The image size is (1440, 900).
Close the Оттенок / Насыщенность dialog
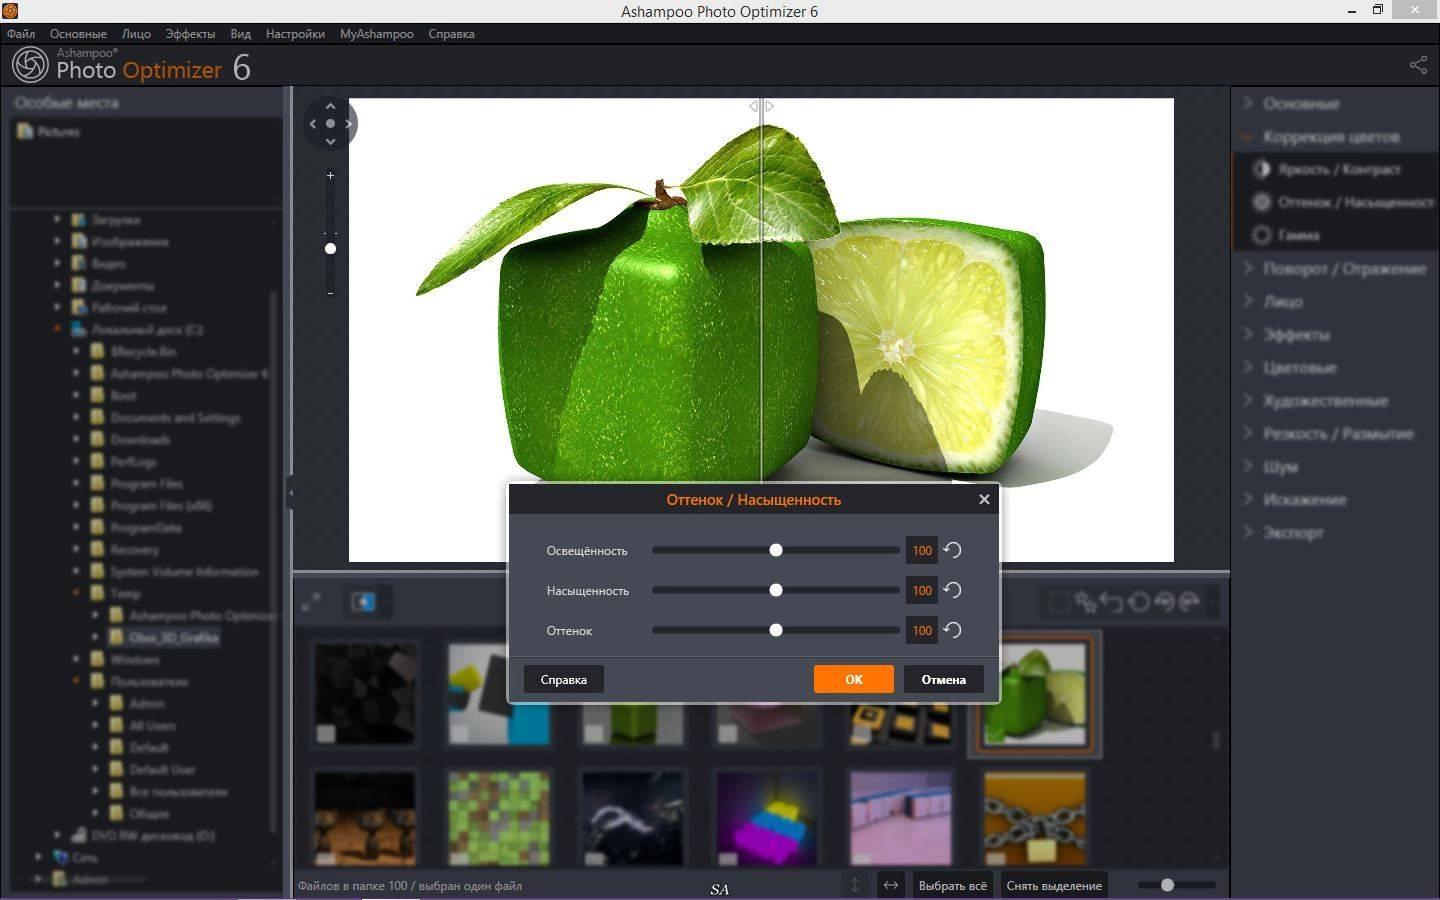(x=984, y=499)
